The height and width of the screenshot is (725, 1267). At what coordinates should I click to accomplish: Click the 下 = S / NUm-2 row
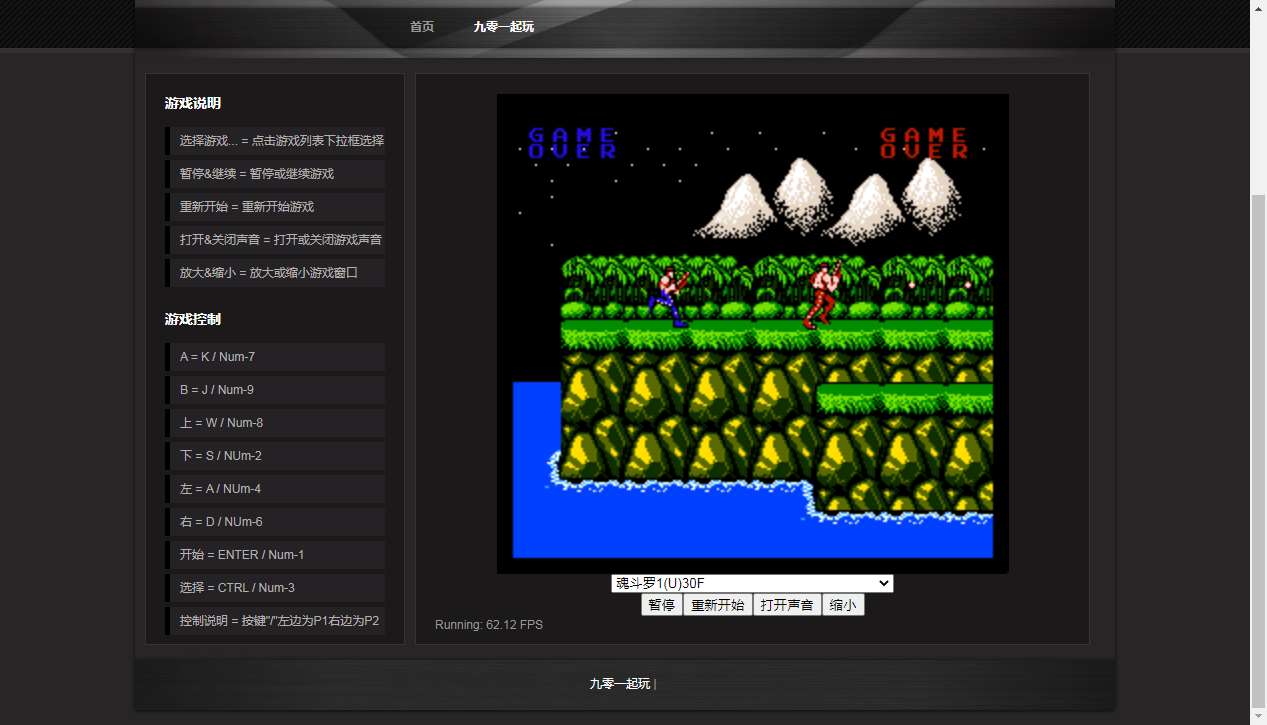275,456
